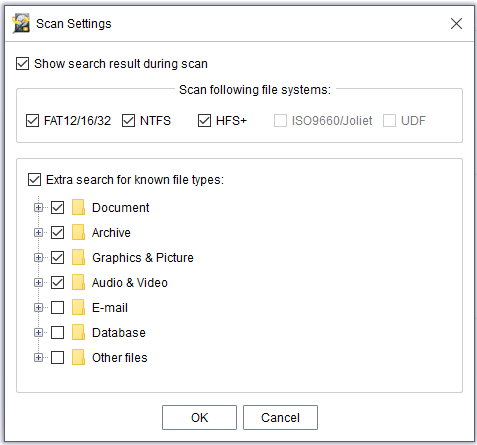This screenshot has height=445, width=477.
Task: Uncheck the Graphics & Picture checkbox
Action: click(x=57, y=257)
